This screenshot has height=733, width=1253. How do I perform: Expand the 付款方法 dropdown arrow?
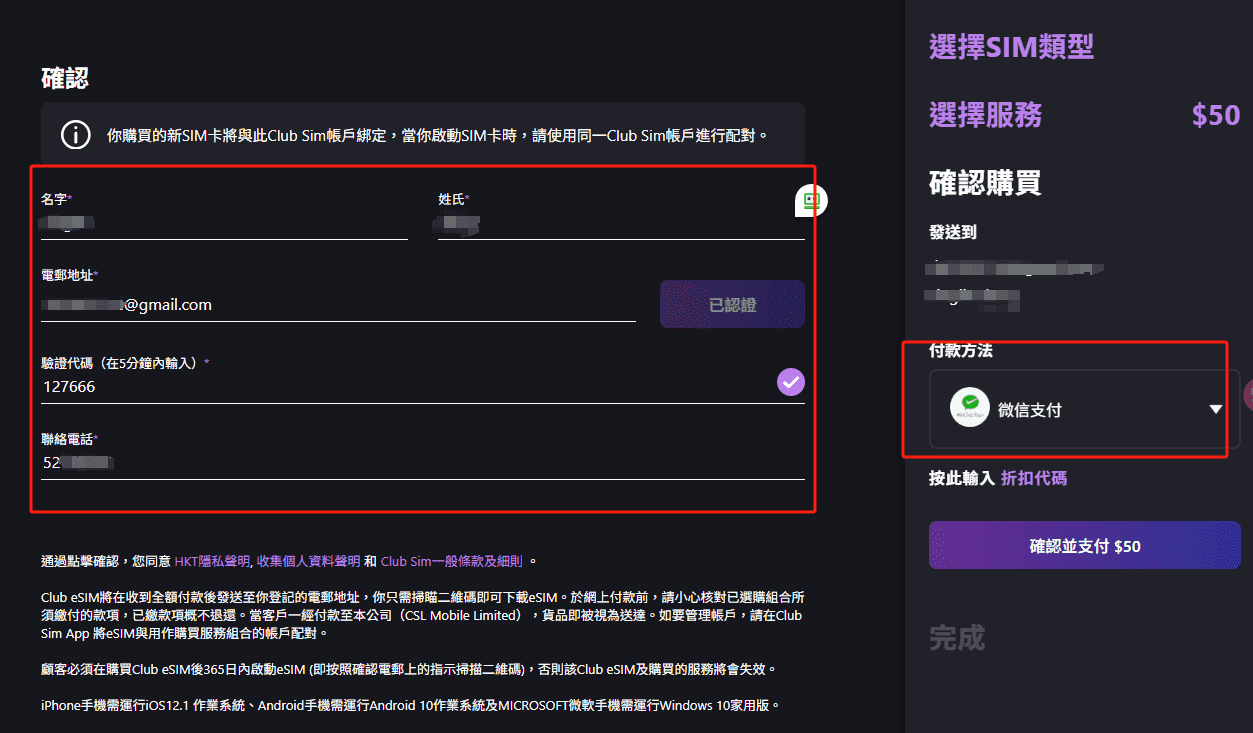[x=1216, y=409]
